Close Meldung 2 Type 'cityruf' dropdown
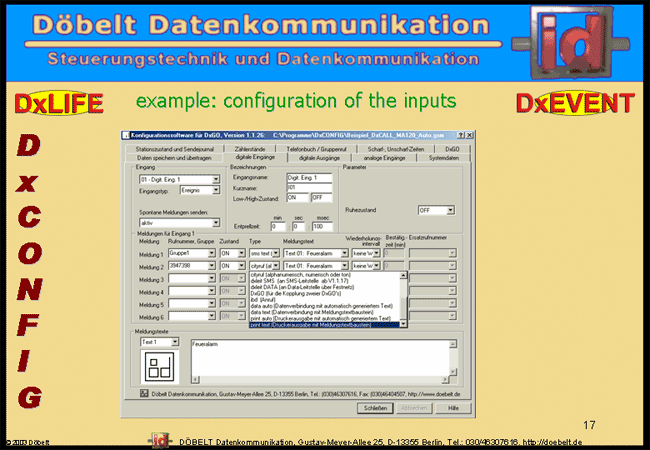The height and width of the screenshot is (450, 650). click(x=275, y=266)
